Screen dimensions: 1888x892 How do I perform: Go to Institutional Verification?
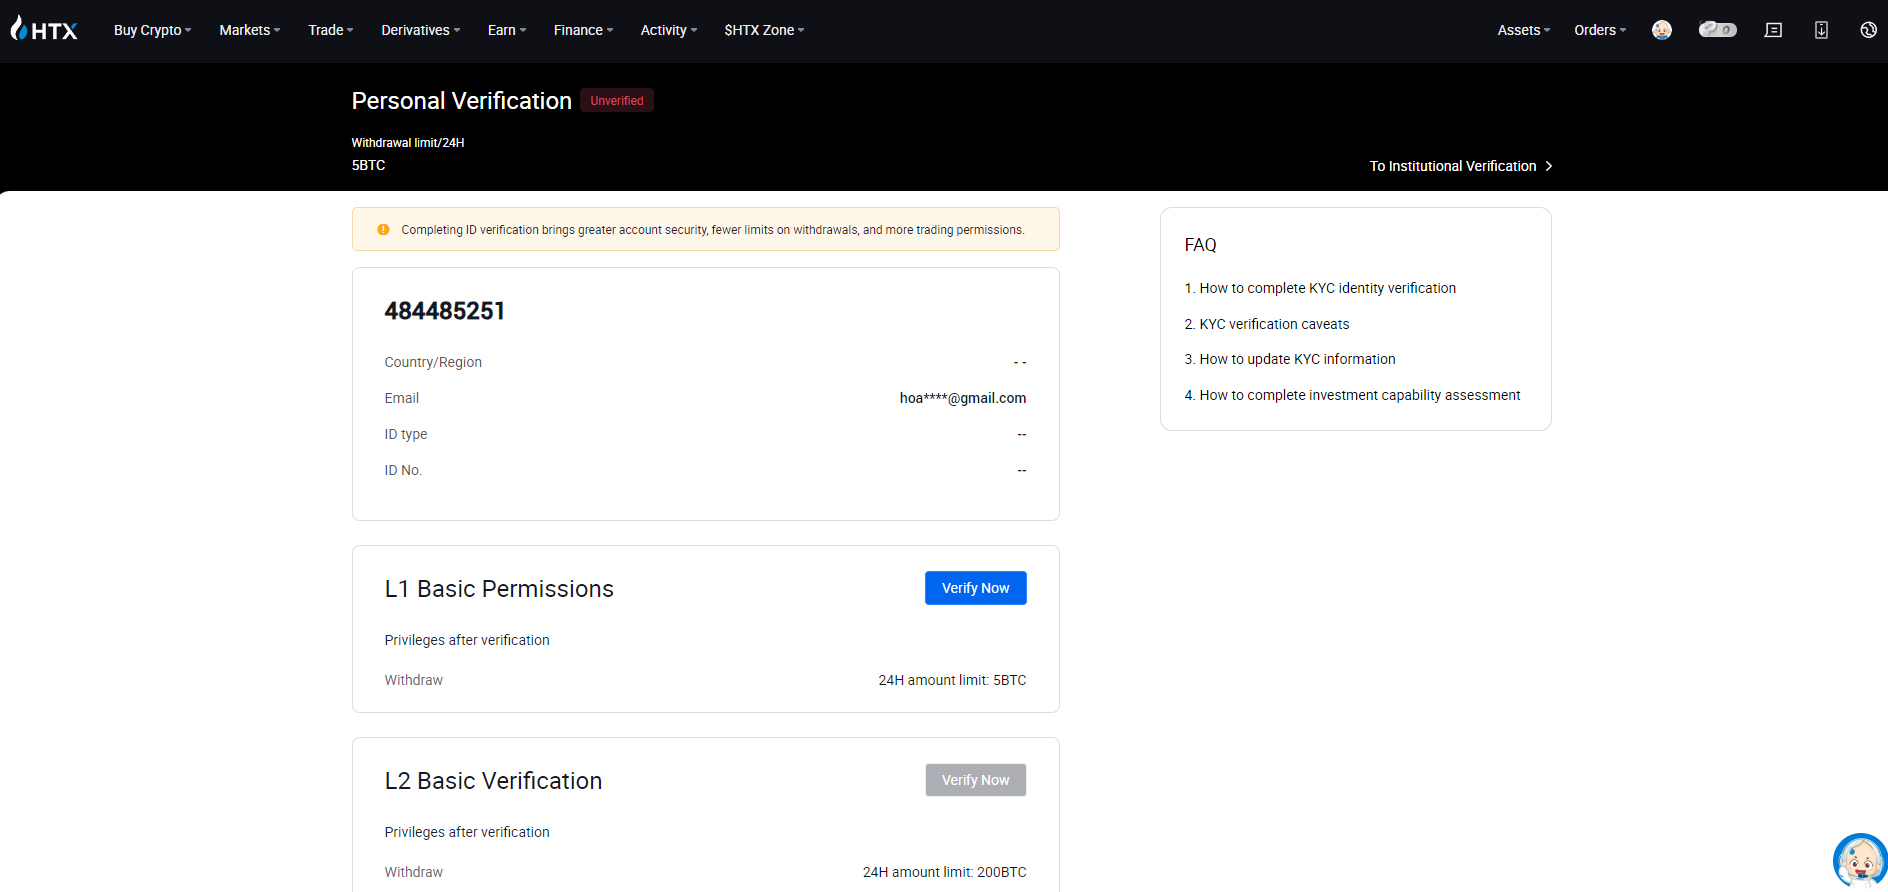1461,166
